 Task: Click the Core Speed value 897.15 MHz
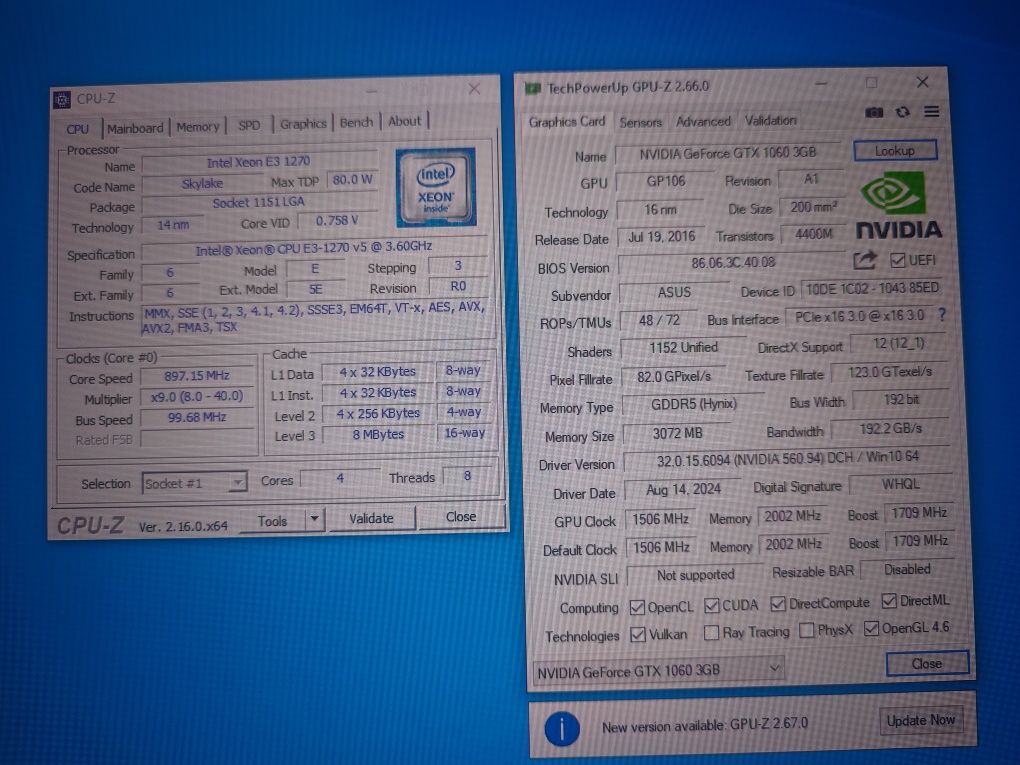click(196, 376)
